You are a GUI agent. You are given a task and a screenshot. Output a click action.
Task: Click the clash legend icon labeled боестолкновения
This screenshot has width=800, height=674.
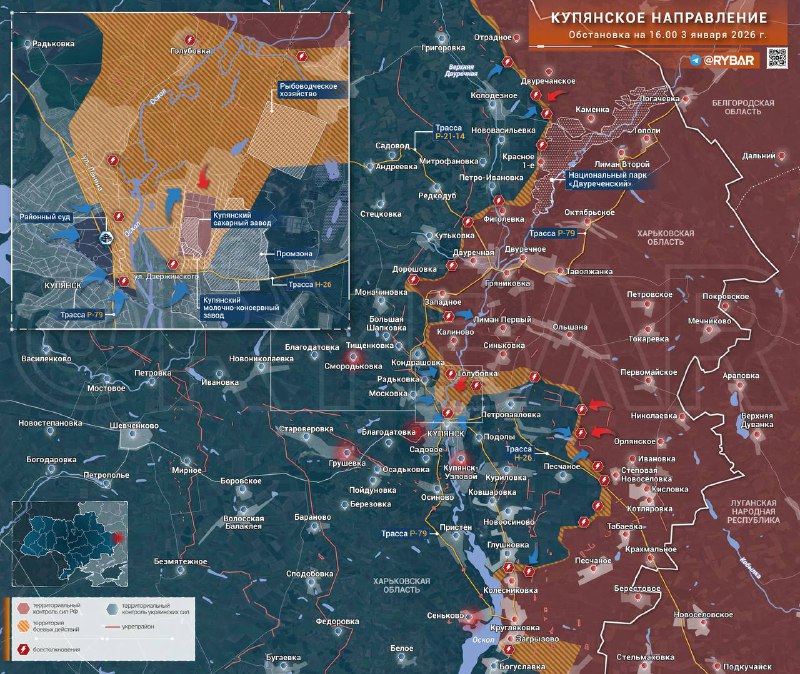point(22,650)
